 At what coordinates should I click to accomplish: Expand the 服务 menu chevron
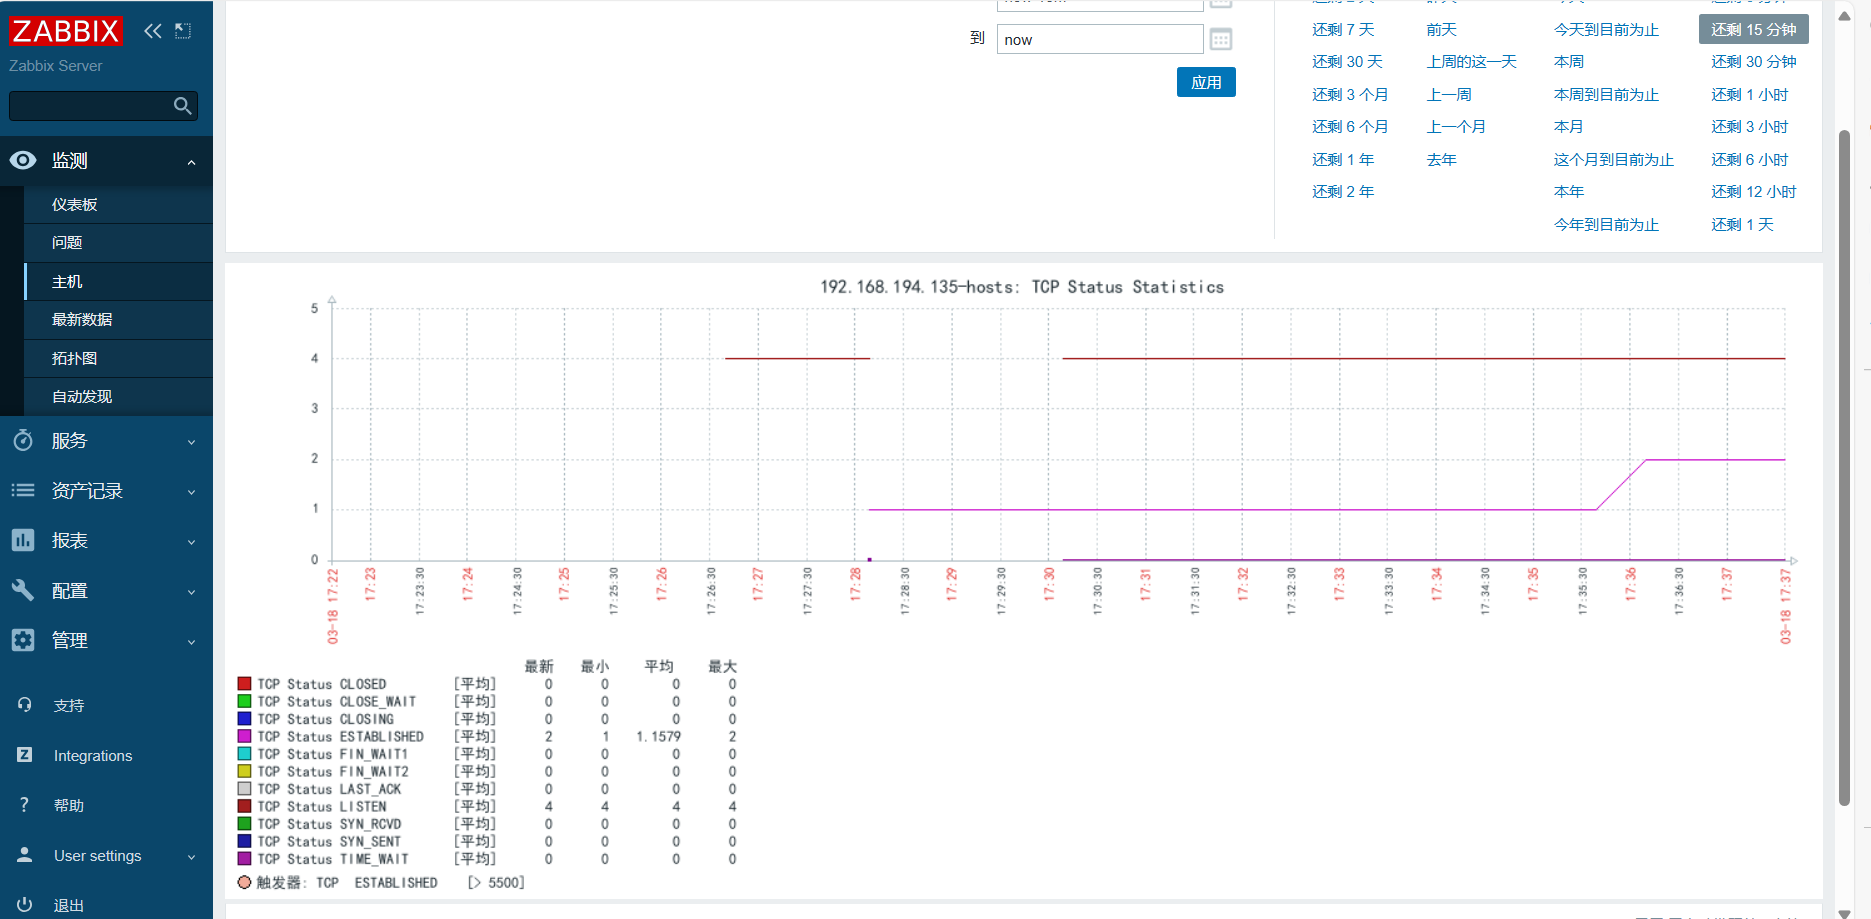[x=191, y=442]
